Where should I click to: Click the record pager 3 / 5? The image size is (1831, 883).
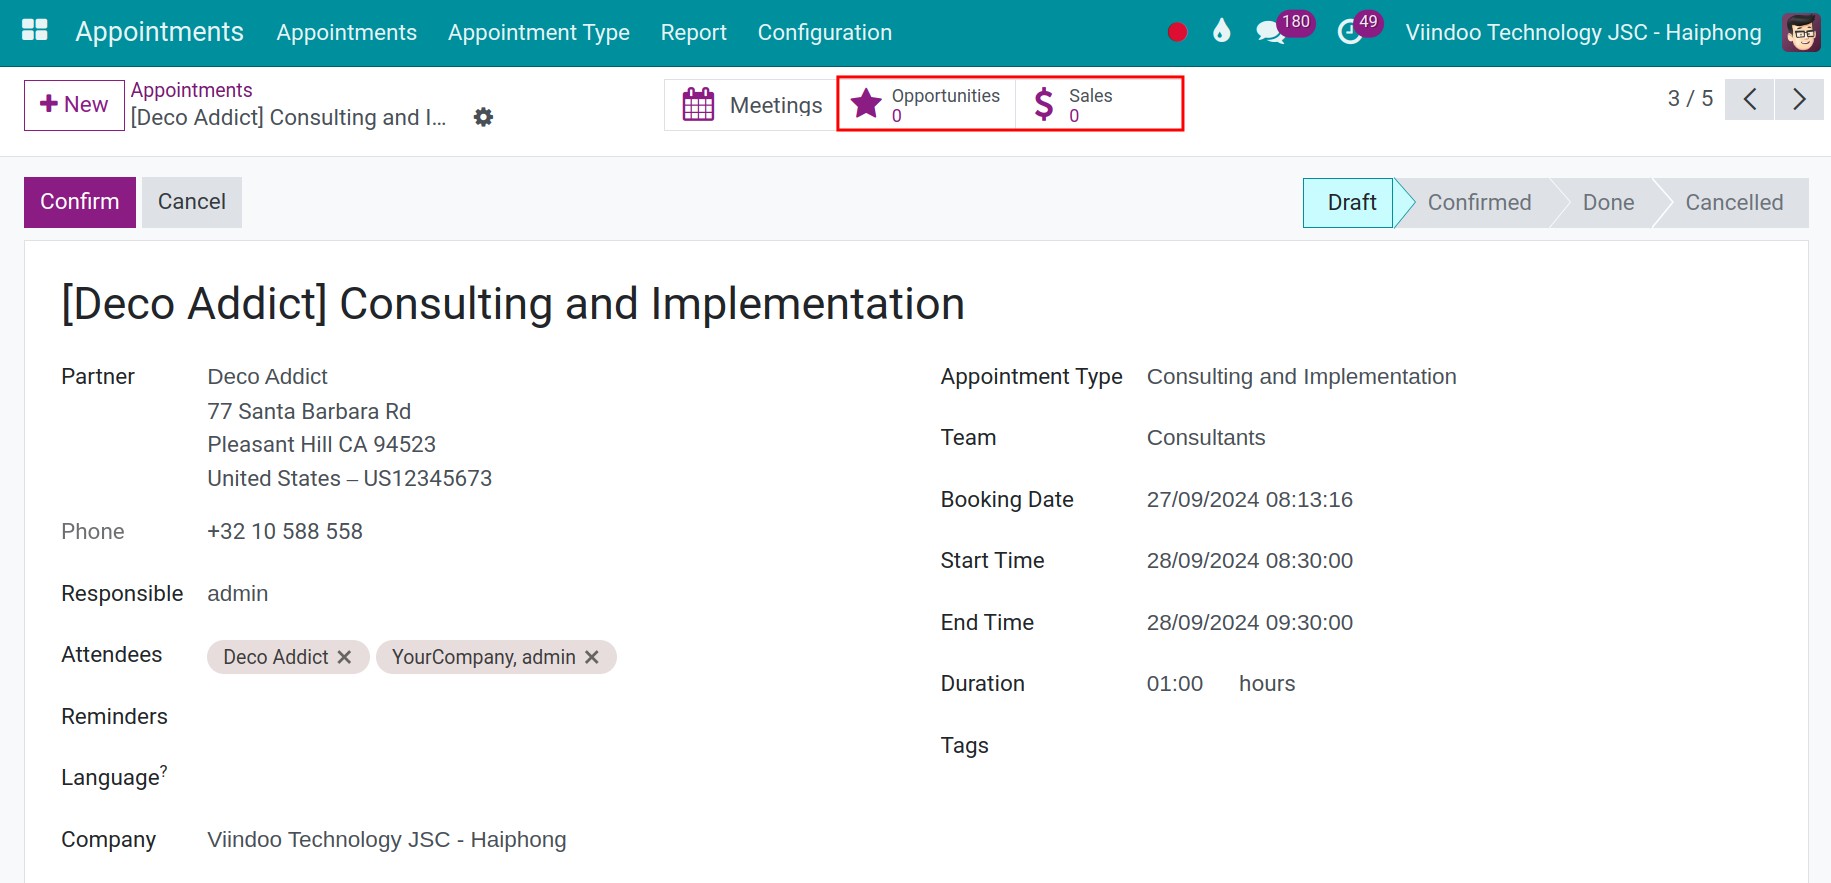pyautogui.click(x=1690, y=98)
